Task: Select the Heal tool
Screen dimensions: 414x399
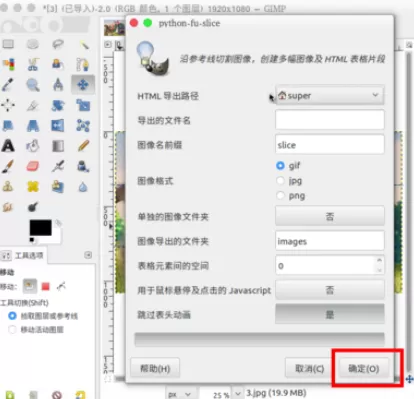Action: click(x=33, y=187)
